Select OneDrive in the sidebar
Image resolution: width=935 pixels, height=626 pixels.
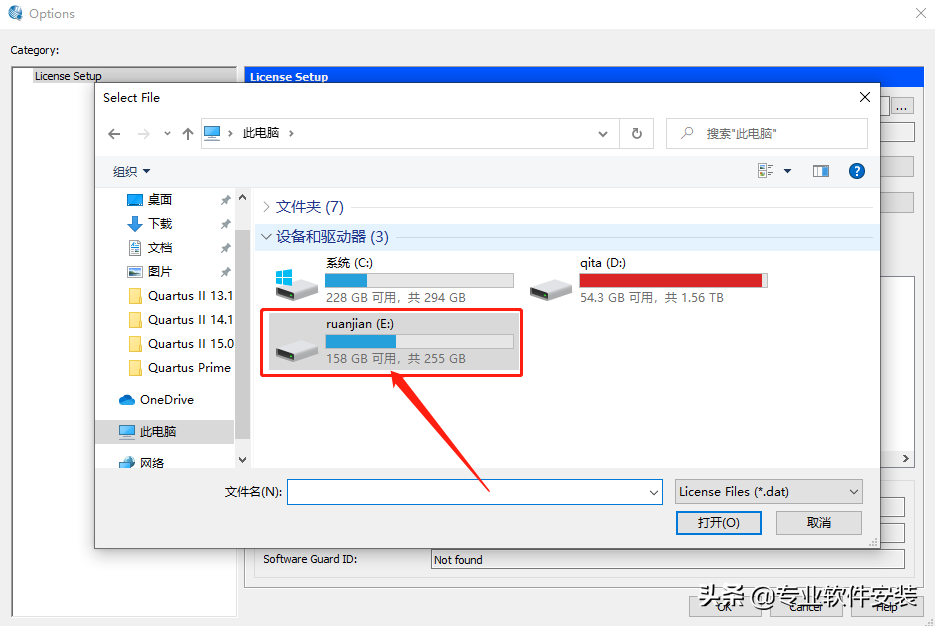pyautogui.click(x=156, y=400)
